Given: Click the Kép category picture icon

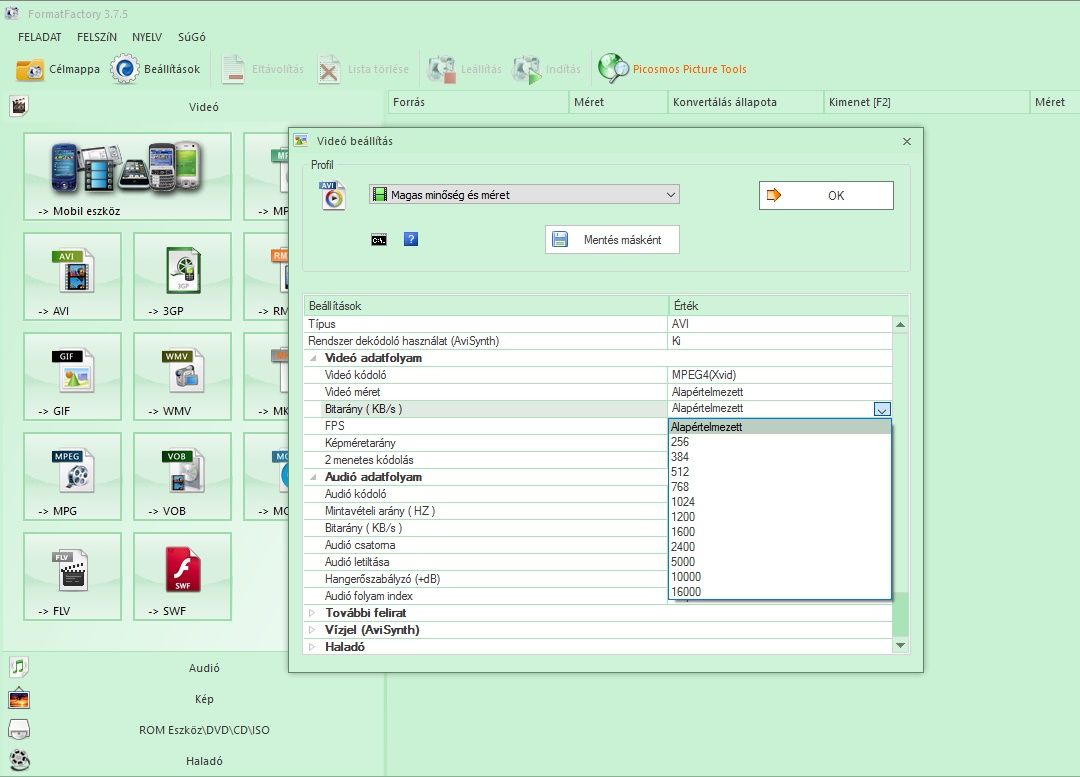Looking at the screenshot, I should tap(19, 698).
